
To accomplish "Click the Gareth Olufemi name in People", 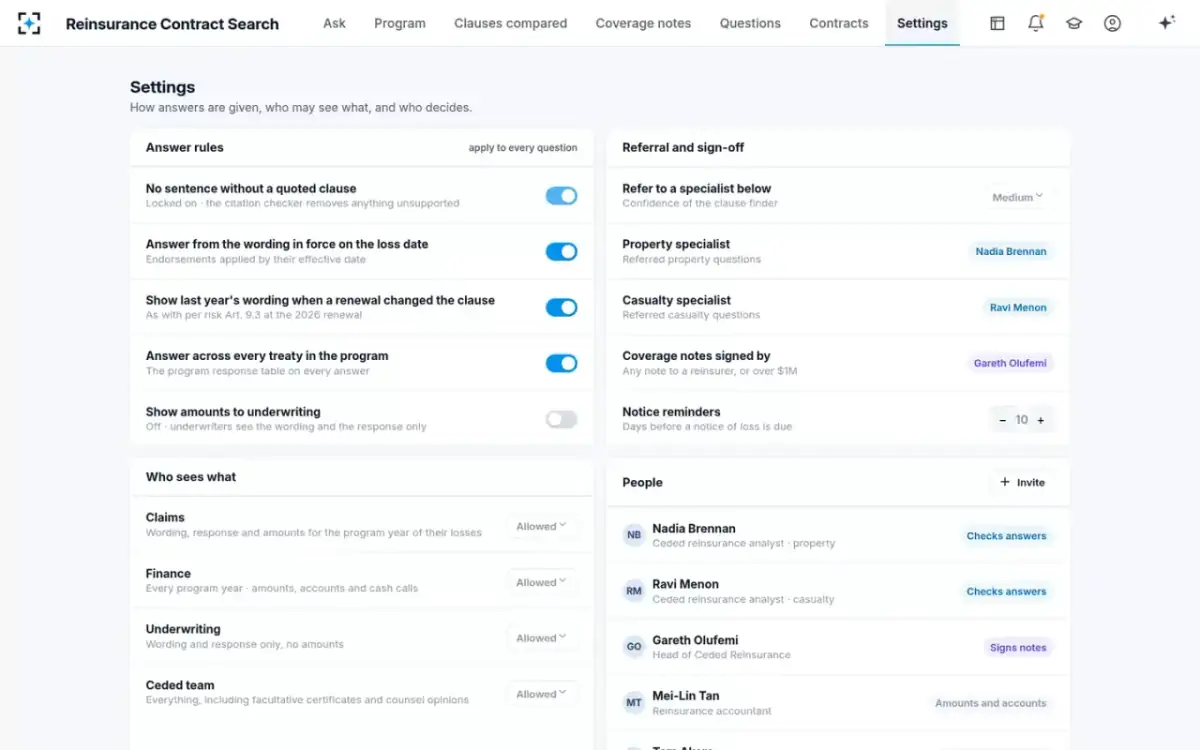I will (695, 640).
